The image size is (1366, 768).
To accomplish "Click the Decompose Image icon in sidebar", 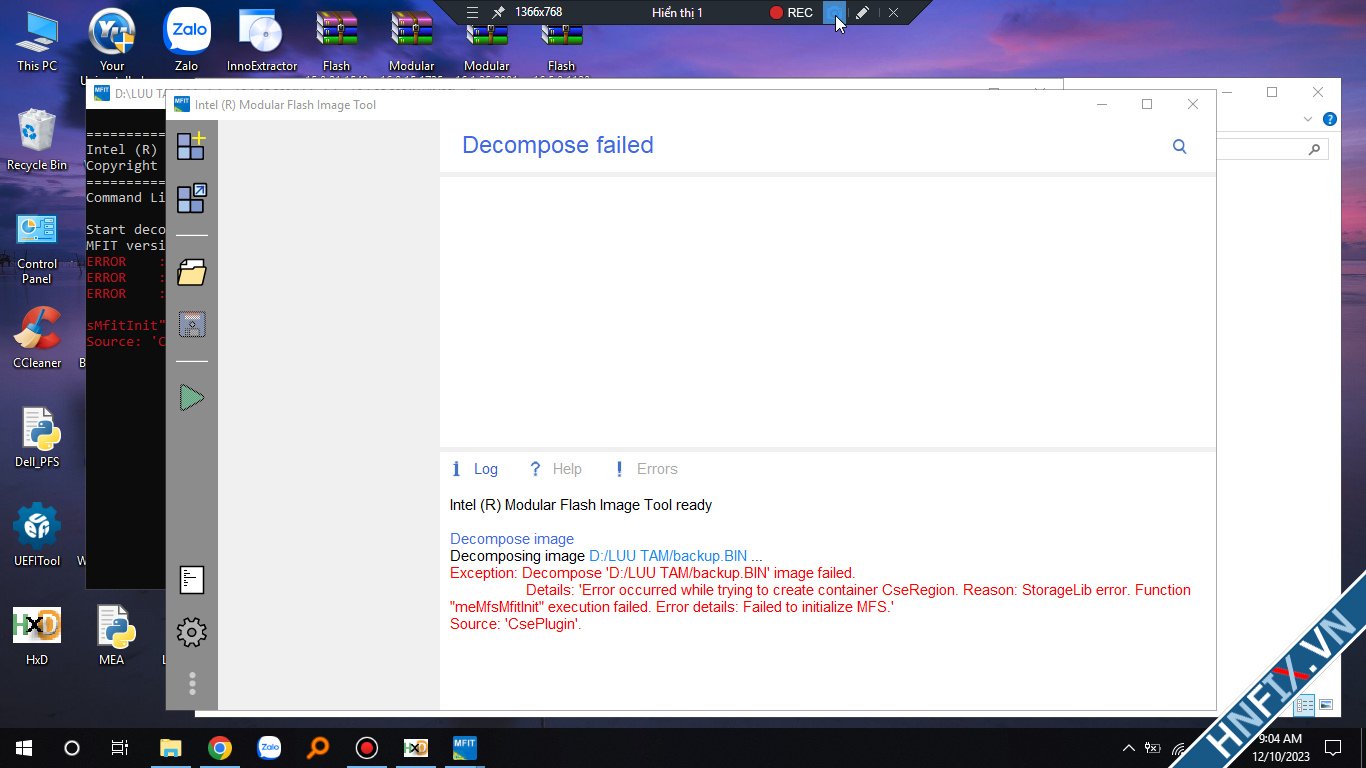I will [191, 198].
